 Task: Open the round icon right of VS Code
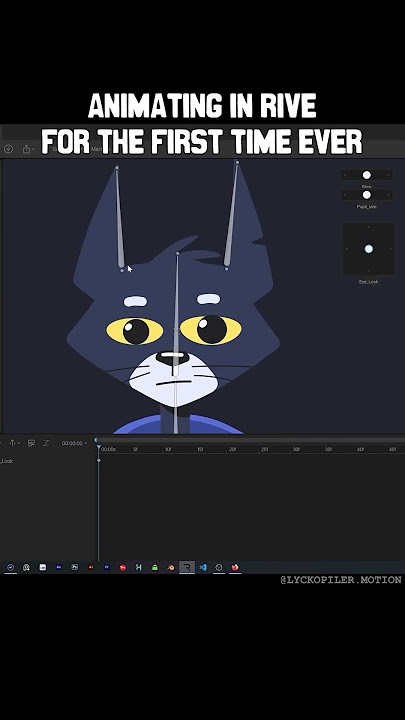(x=219, y=568)
